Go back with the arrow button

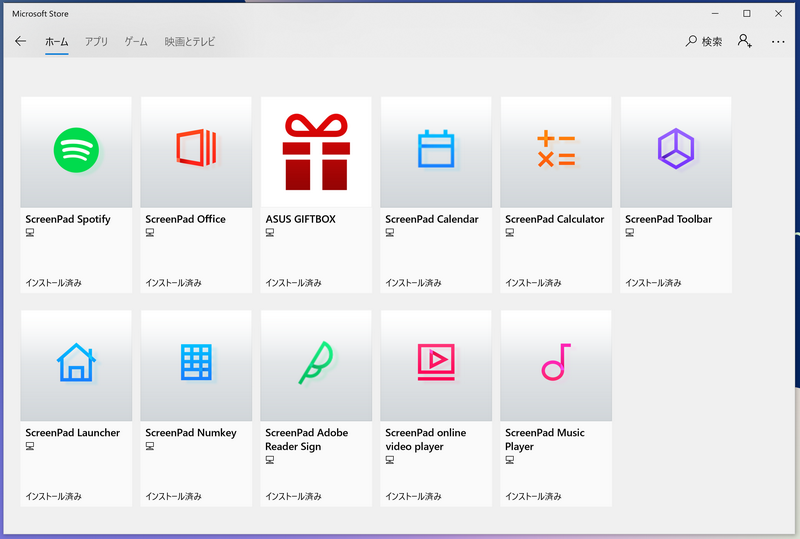pos(20,41)
